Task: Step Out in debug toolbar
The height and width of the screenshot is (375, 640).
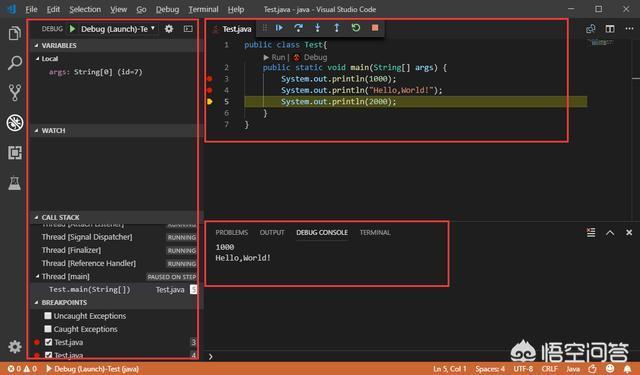Action: 337,28
